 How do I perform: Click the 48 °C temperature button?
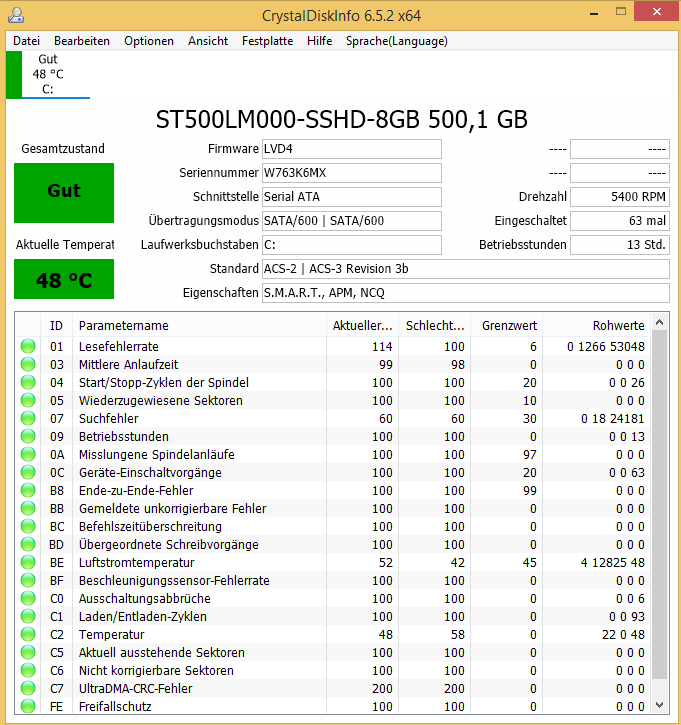(64, 279)
